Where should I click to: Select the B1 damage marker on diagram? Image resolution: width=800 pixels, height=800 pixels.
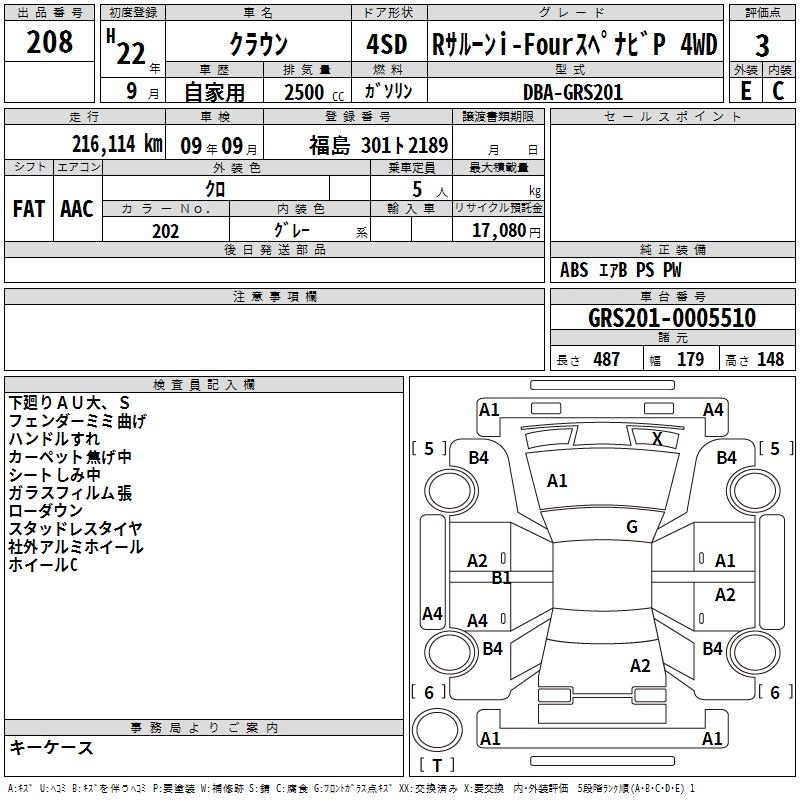[501, 577]
